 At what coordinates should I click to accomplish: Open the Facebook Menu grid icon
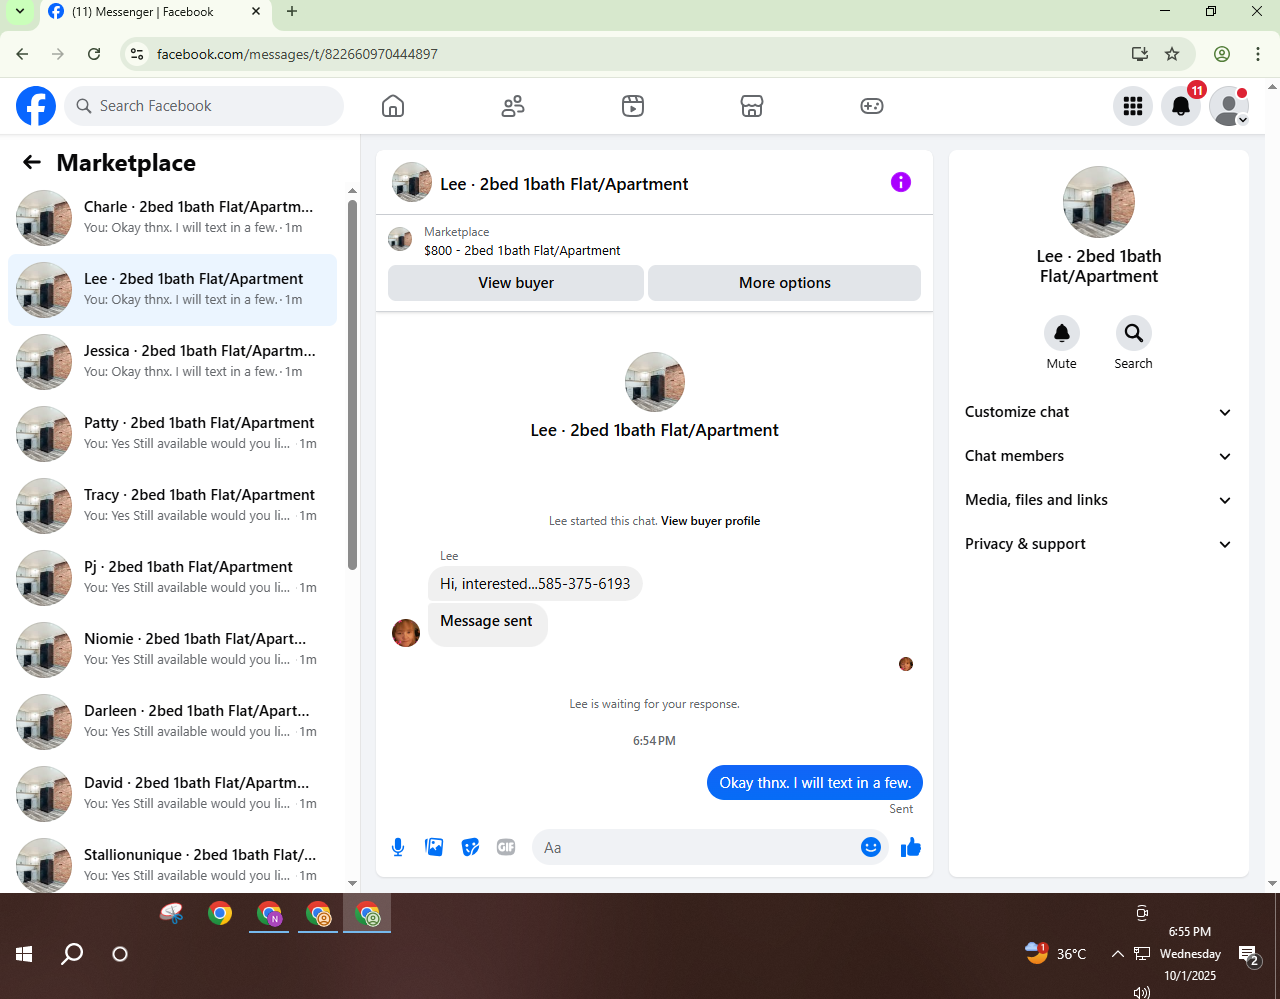tap(1133, 106)
